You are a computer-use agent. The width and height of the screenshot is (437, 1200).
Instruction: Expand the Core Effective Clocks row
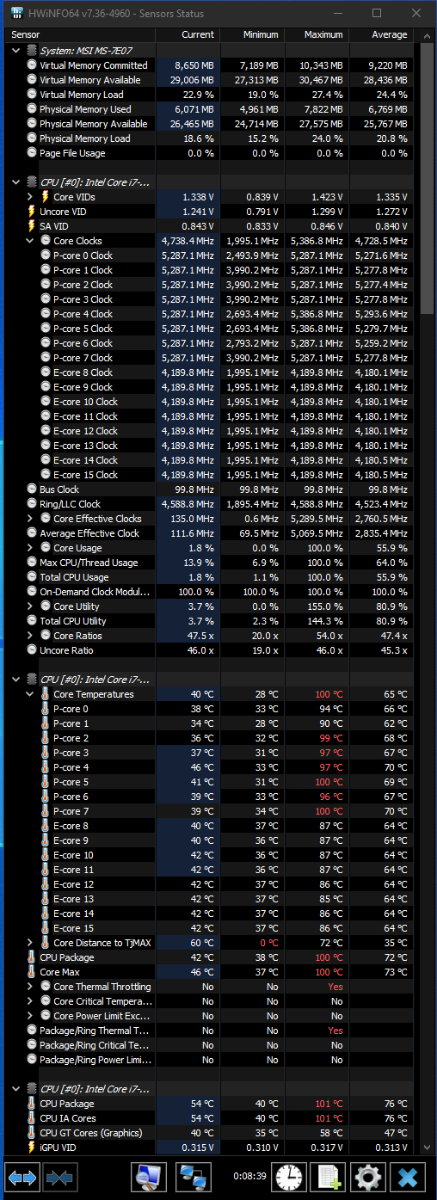(x=30, y=519)
